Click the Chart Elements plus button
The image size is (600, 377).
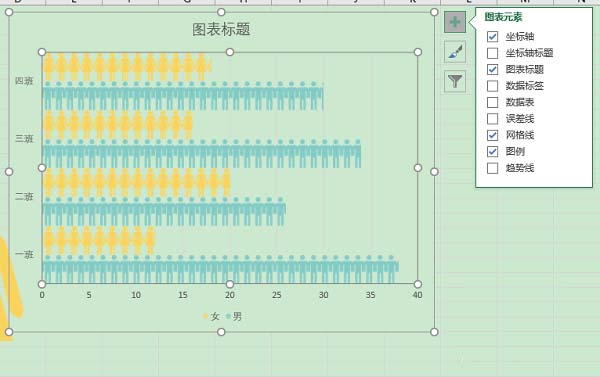455,22
